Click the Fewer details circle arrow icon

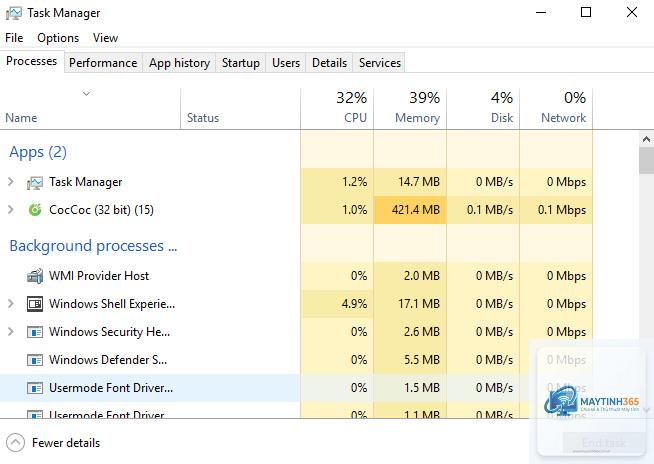click(x=15, y=443)
